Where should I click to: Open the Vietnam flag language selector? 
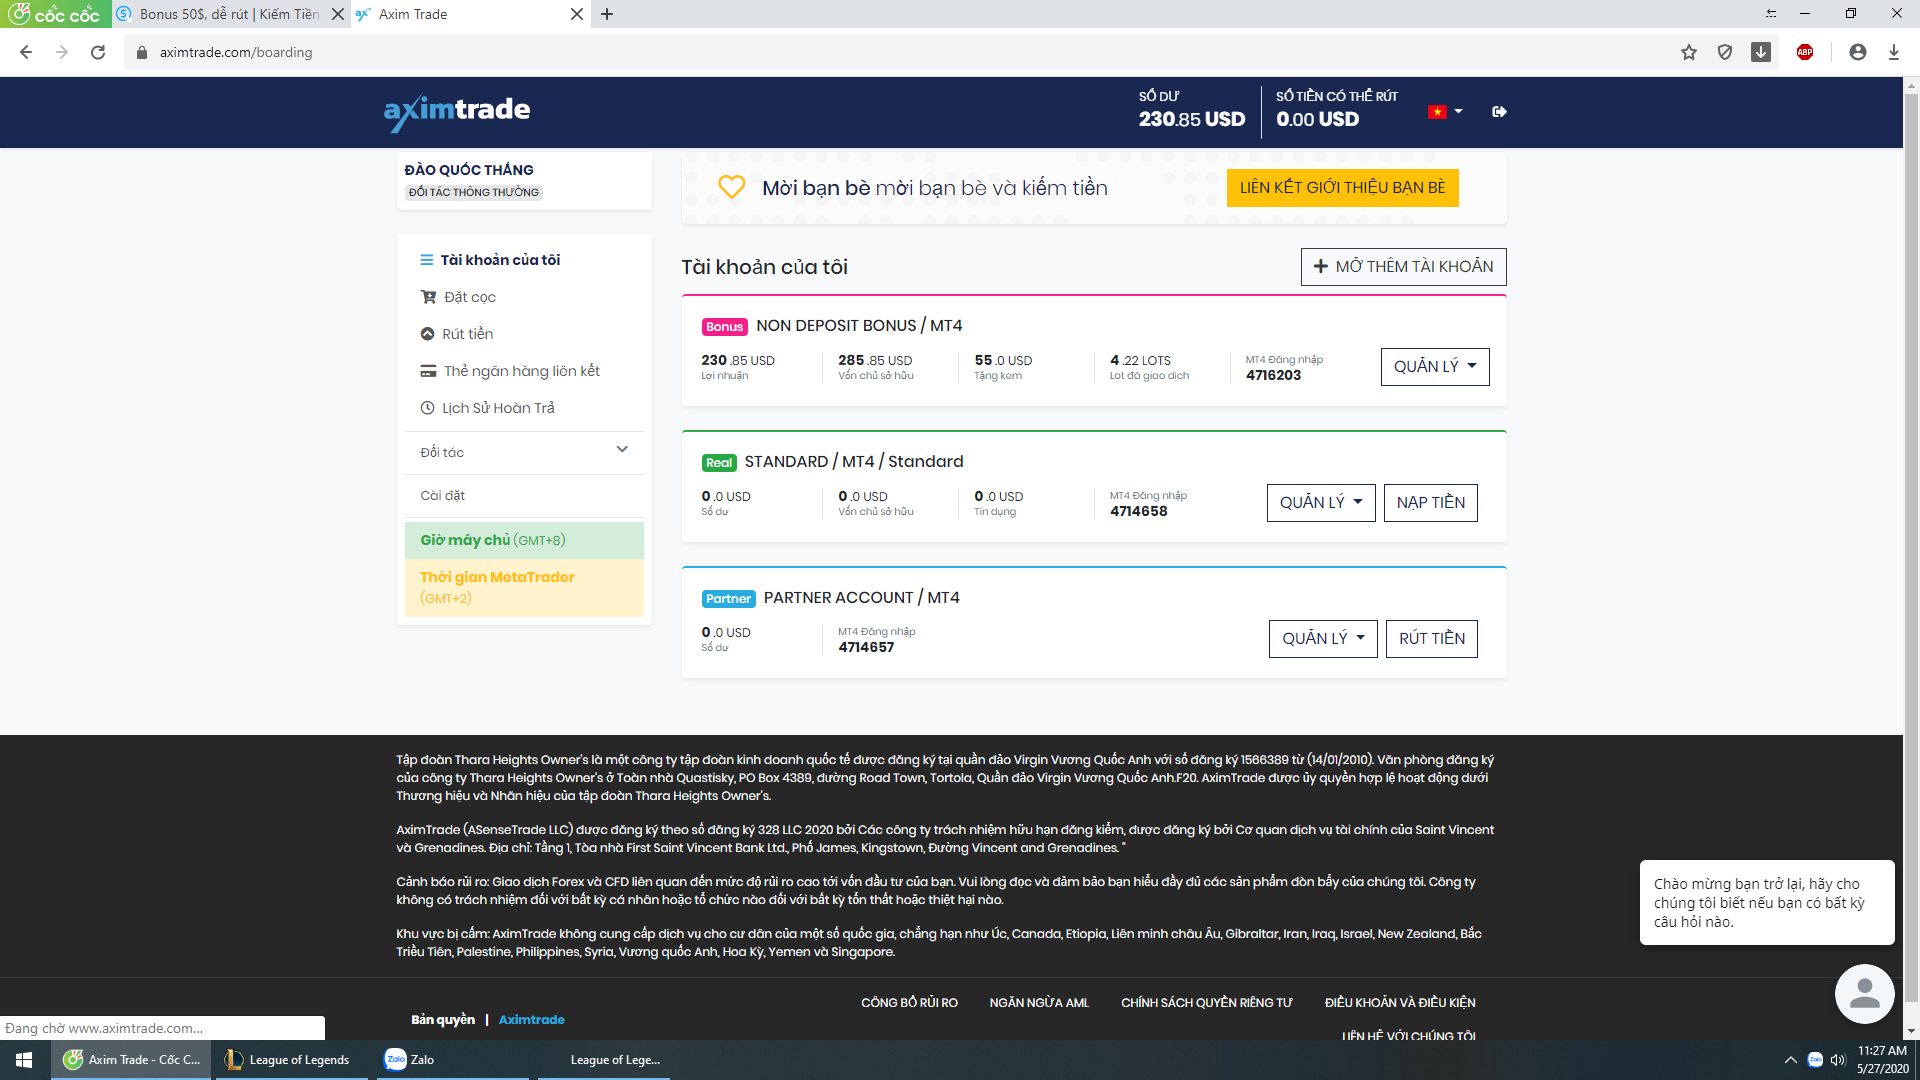pyautogui.click(x=1445, y=112)
